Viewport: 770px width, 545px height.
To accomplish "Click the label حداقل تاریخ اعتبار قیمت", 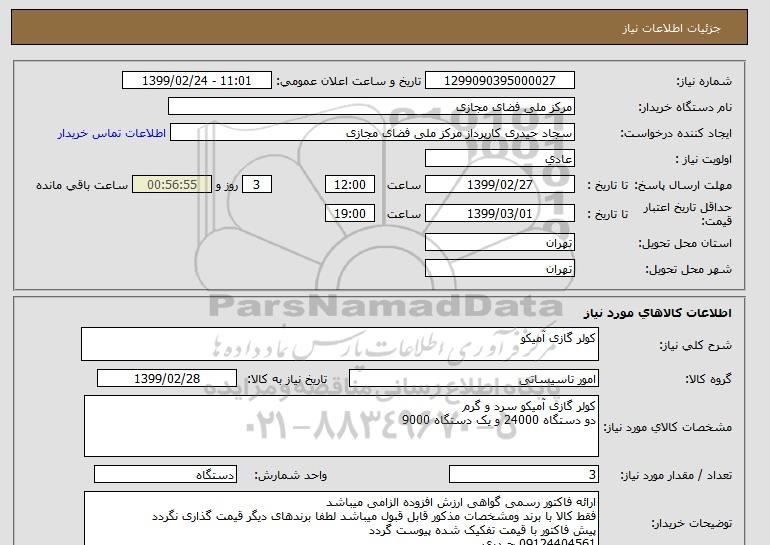I will pos(688,214).
